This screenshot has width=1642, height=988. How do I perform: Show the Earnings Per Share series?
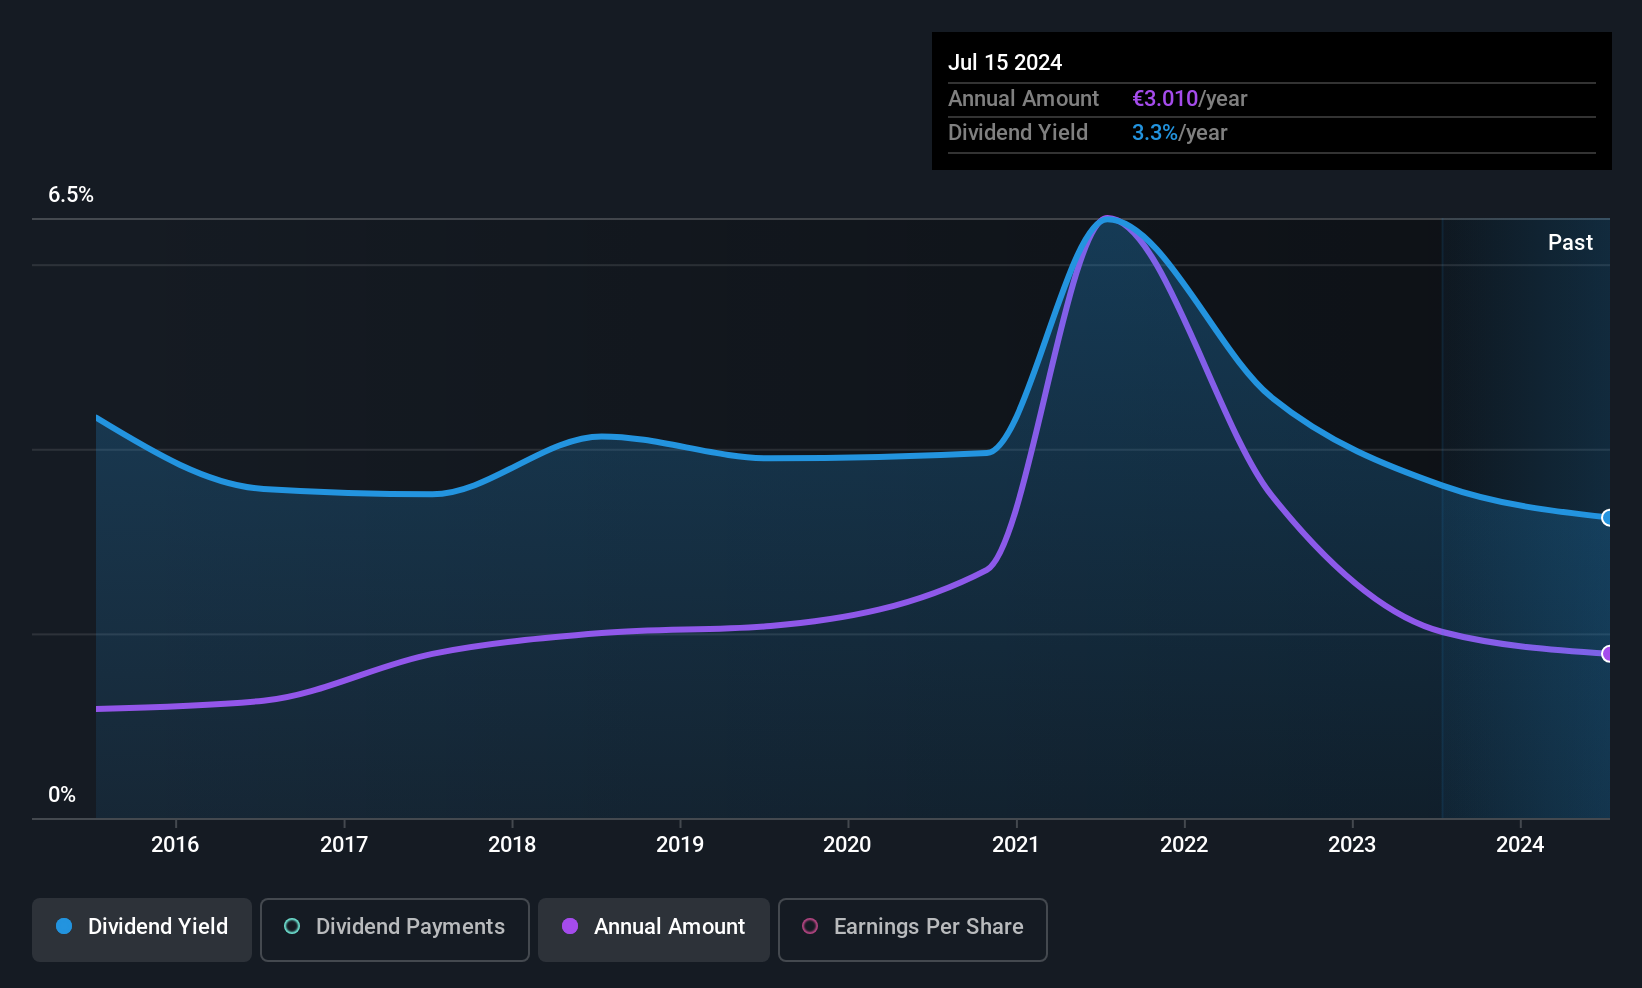click(912, 929)
